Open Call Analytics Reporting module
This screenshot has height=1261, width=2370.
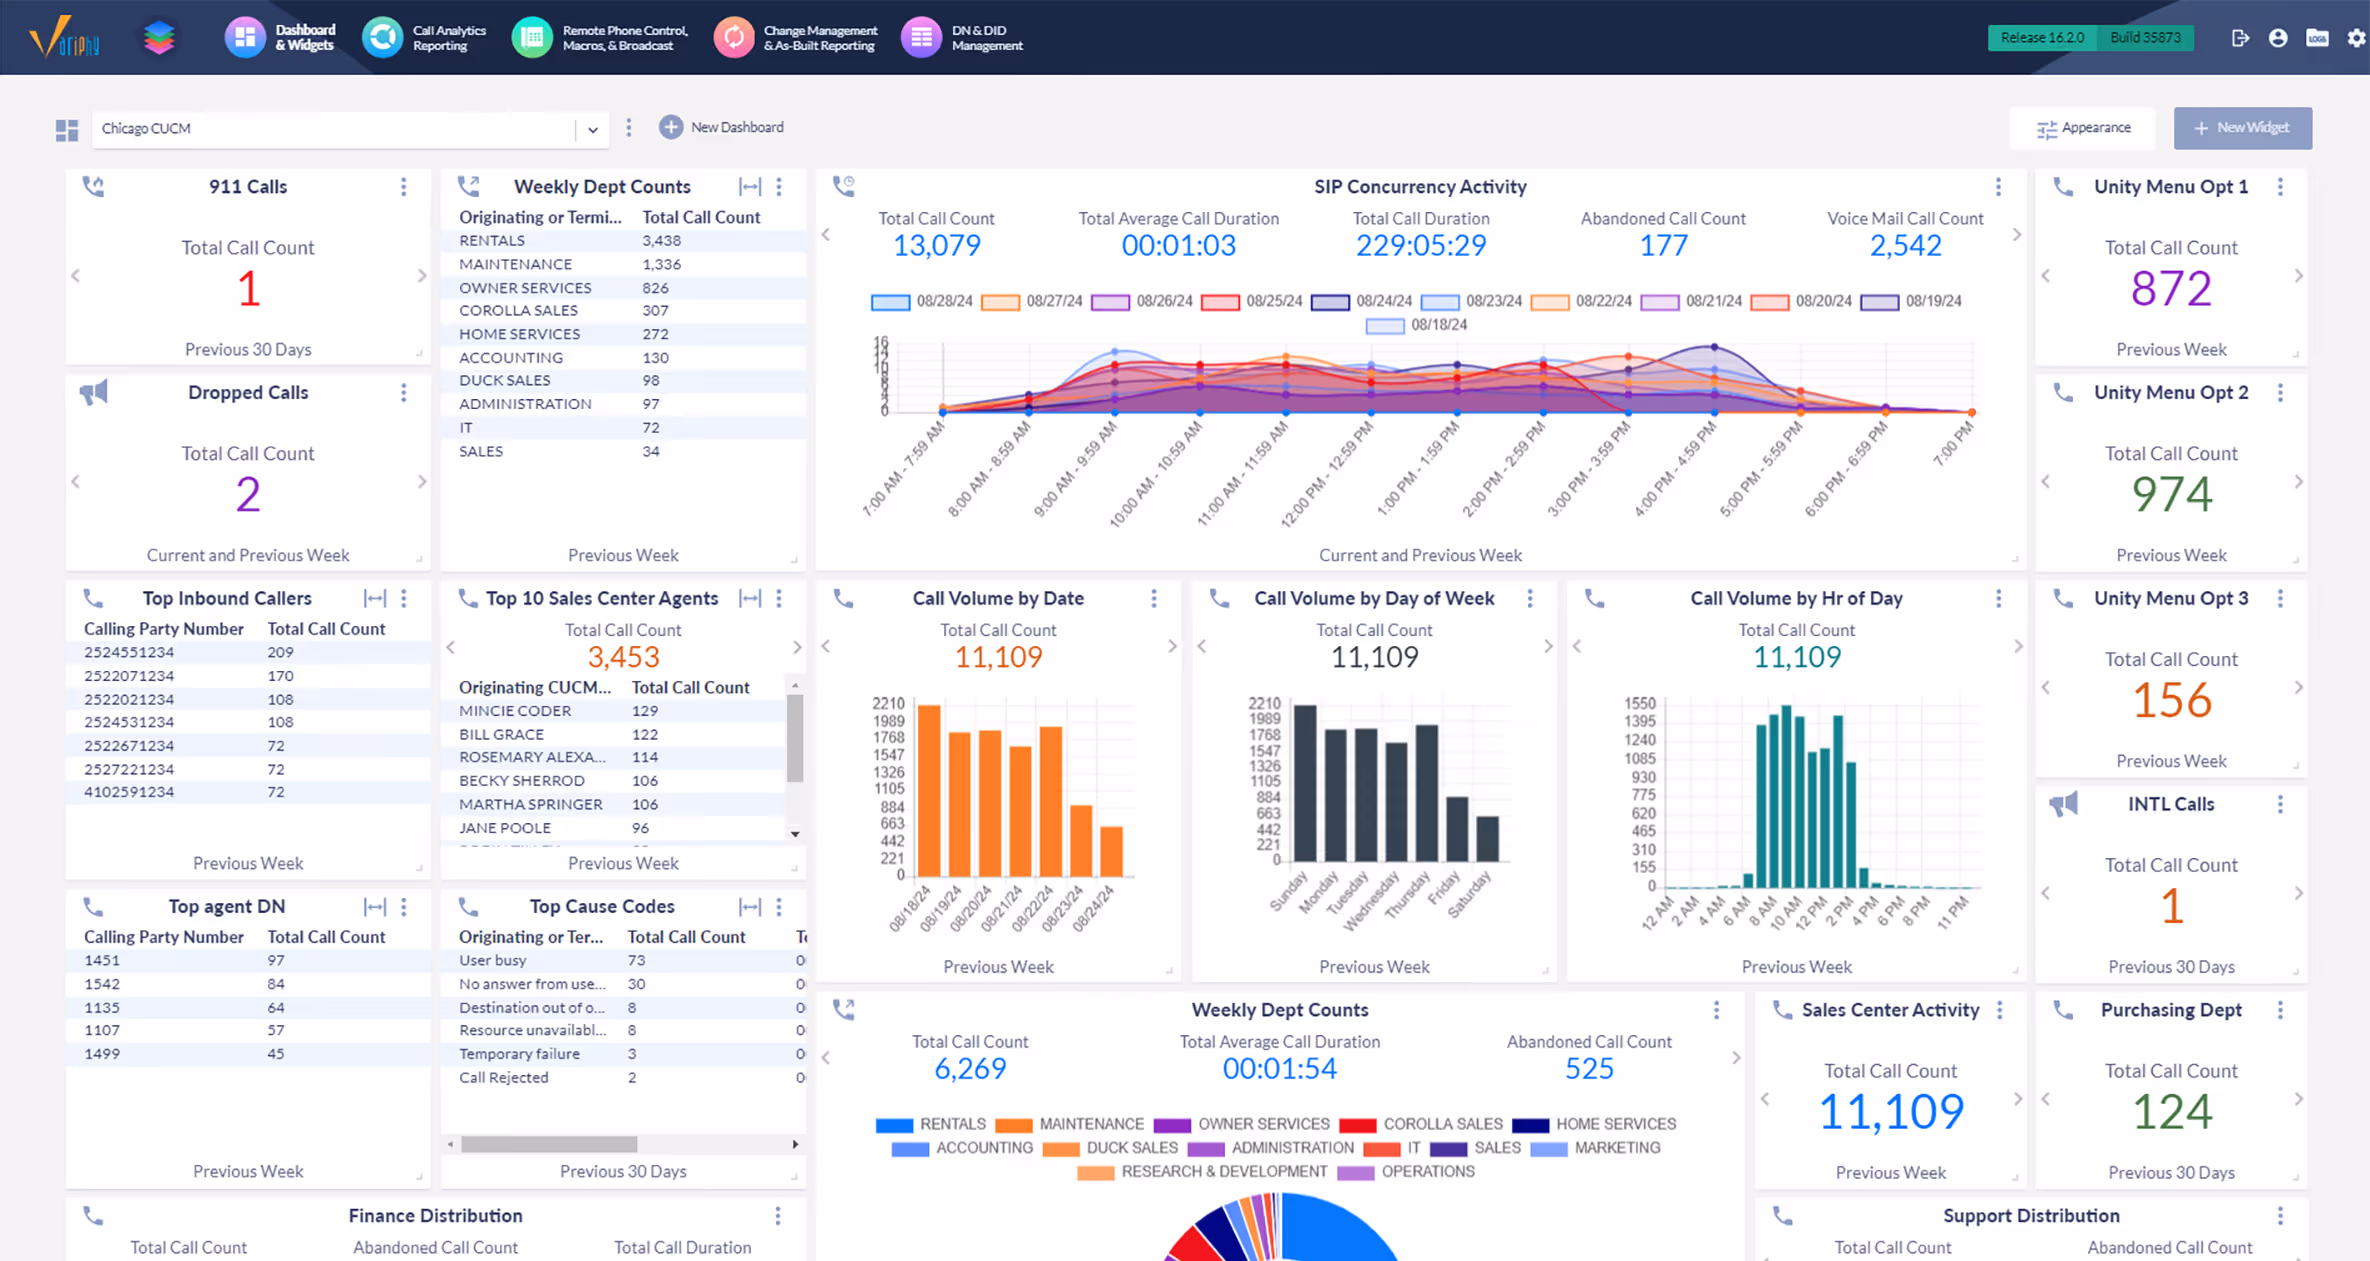[x=382, y=38]
